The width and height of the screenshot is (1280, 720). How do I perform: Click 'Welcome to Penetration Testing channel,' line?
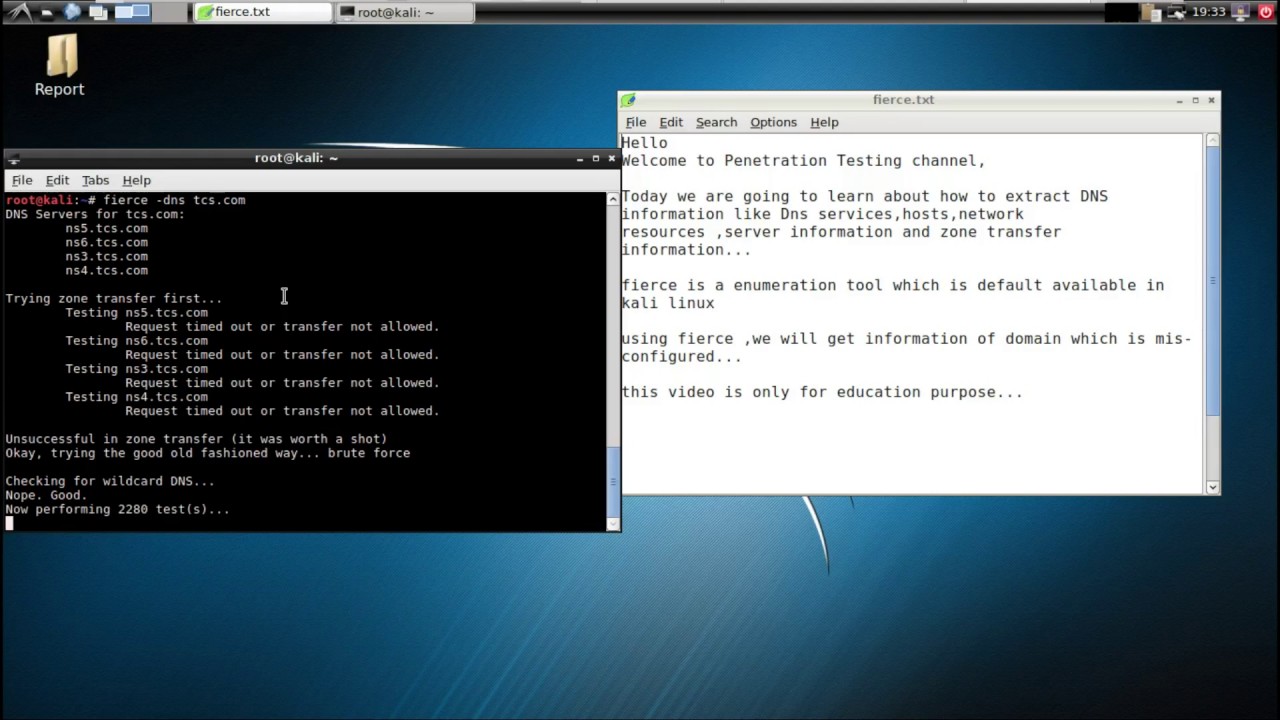(x=803, y=161)
